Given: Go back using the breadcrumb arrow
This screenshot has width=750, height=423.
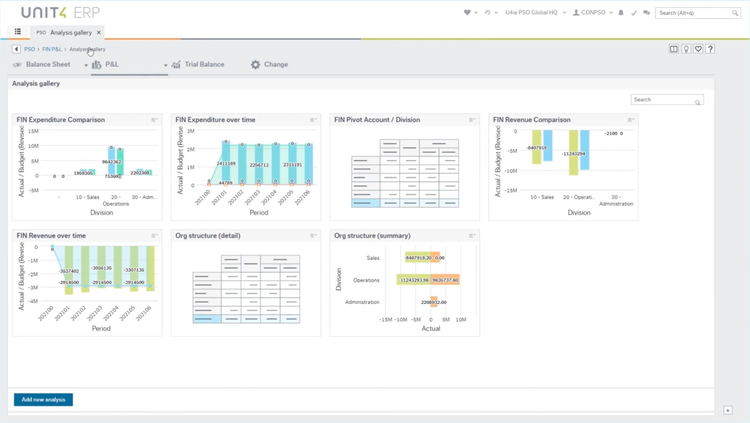Looking at the screenshot, I should [x=16, y=49].
